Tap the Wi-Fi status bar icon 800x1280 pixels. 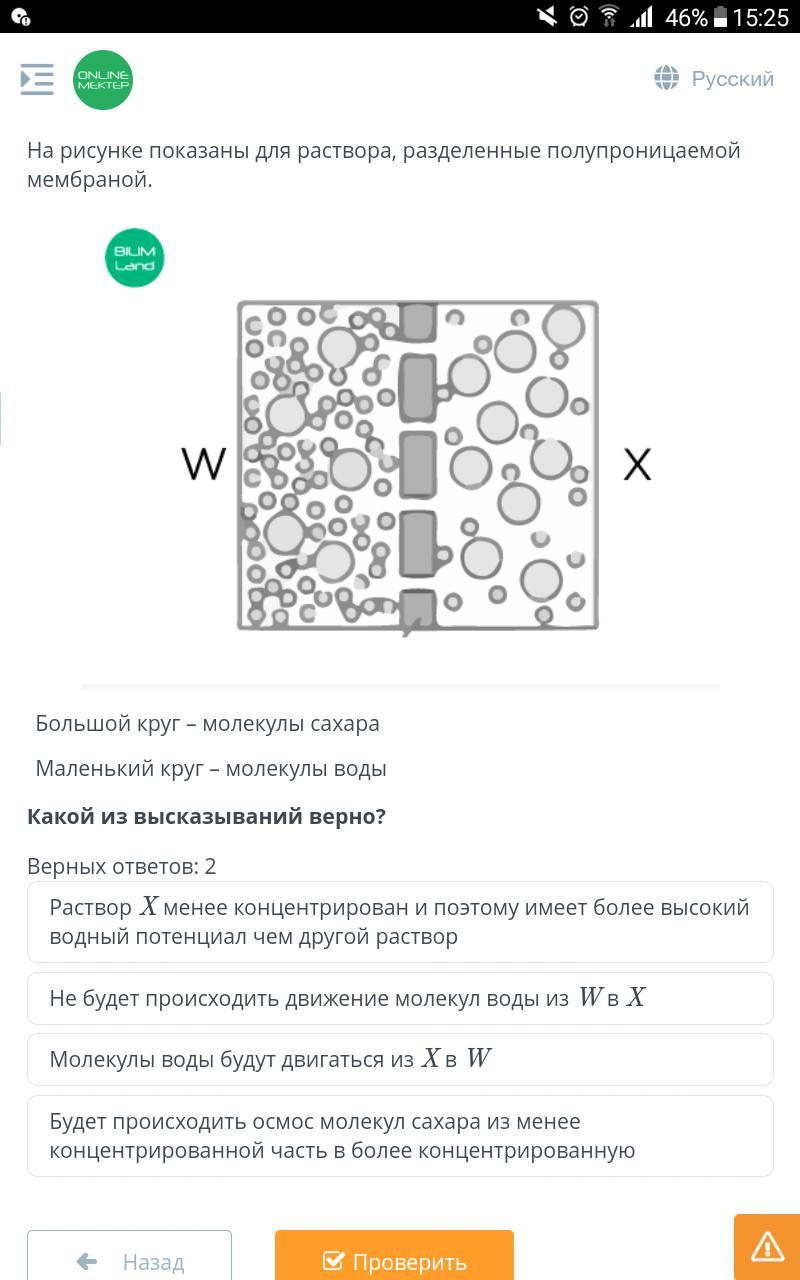609,16
